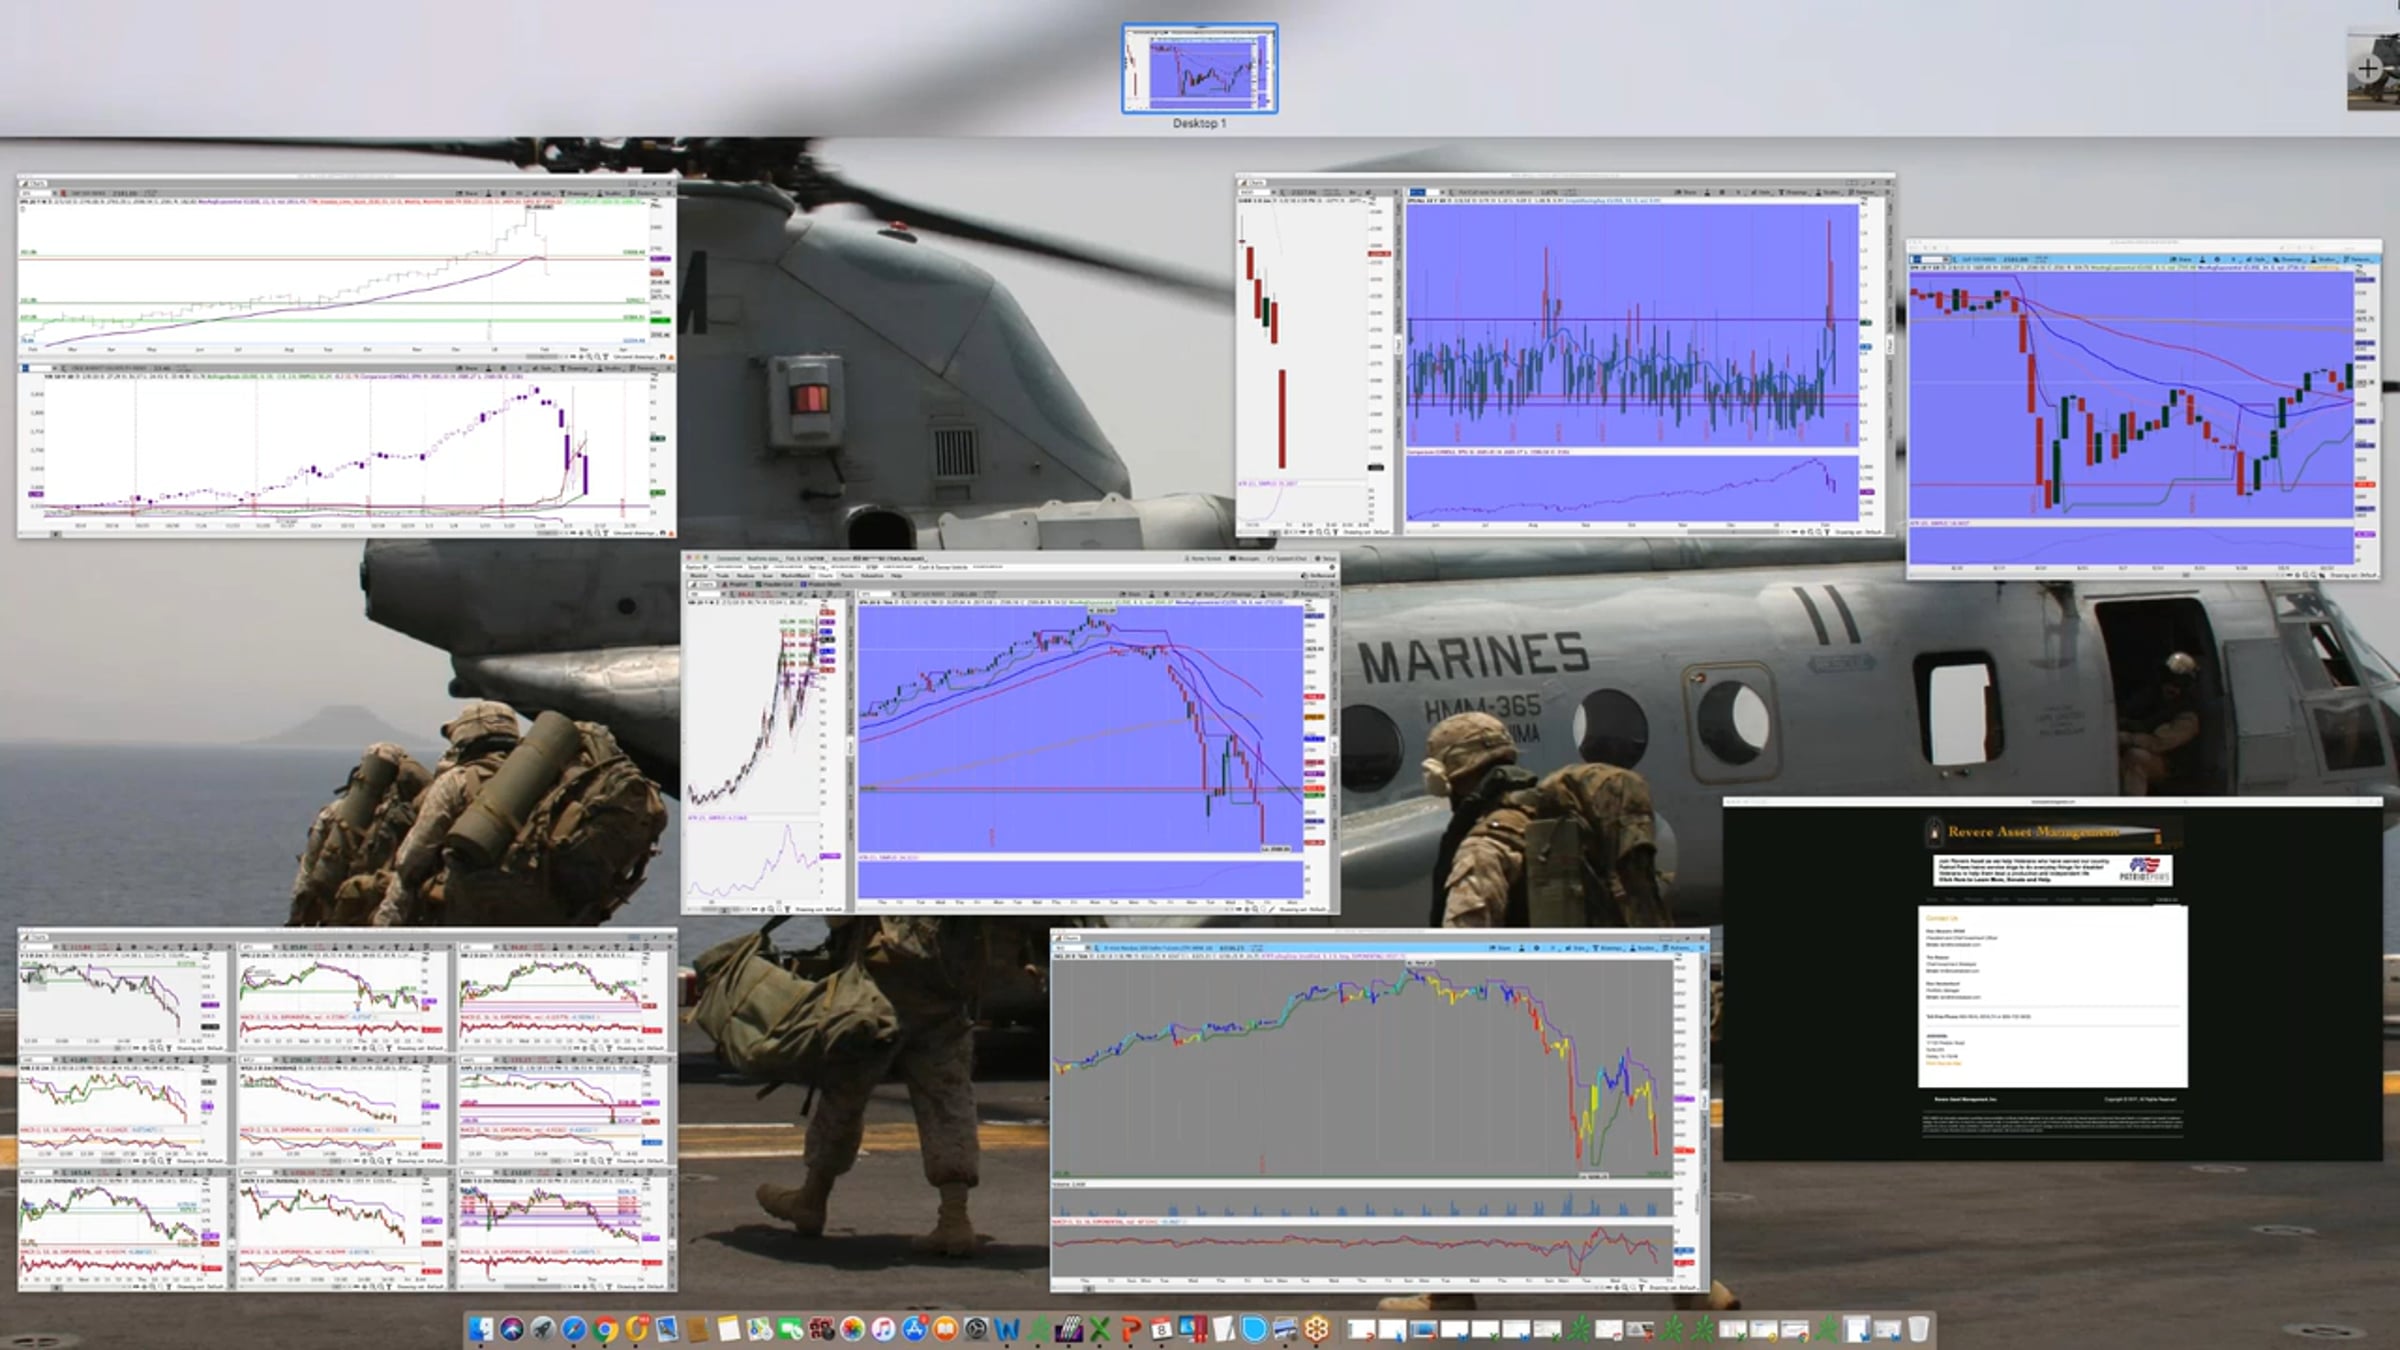Open Finder from the dock
This screenshot has height=1350, width=2400.
point(480,1329)
